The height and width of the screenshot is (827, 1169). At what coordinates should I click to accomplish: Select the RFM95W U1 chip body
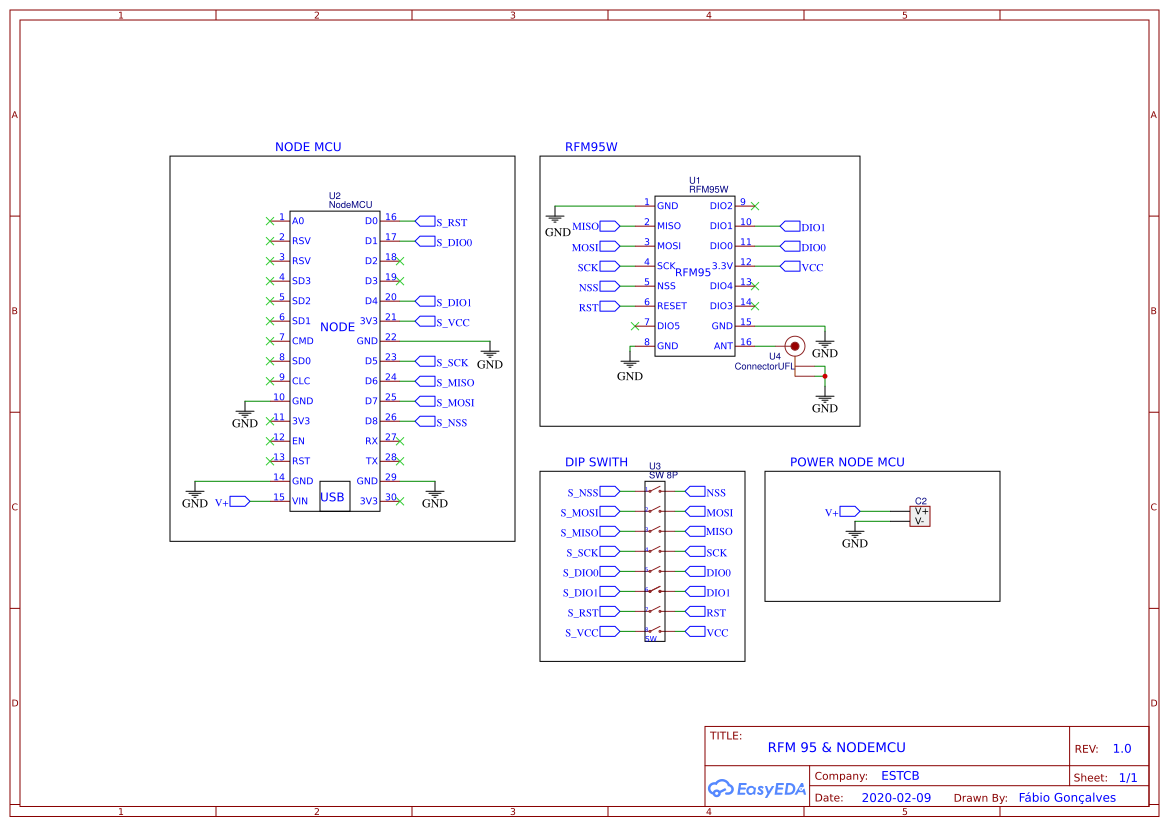[694, 275]
